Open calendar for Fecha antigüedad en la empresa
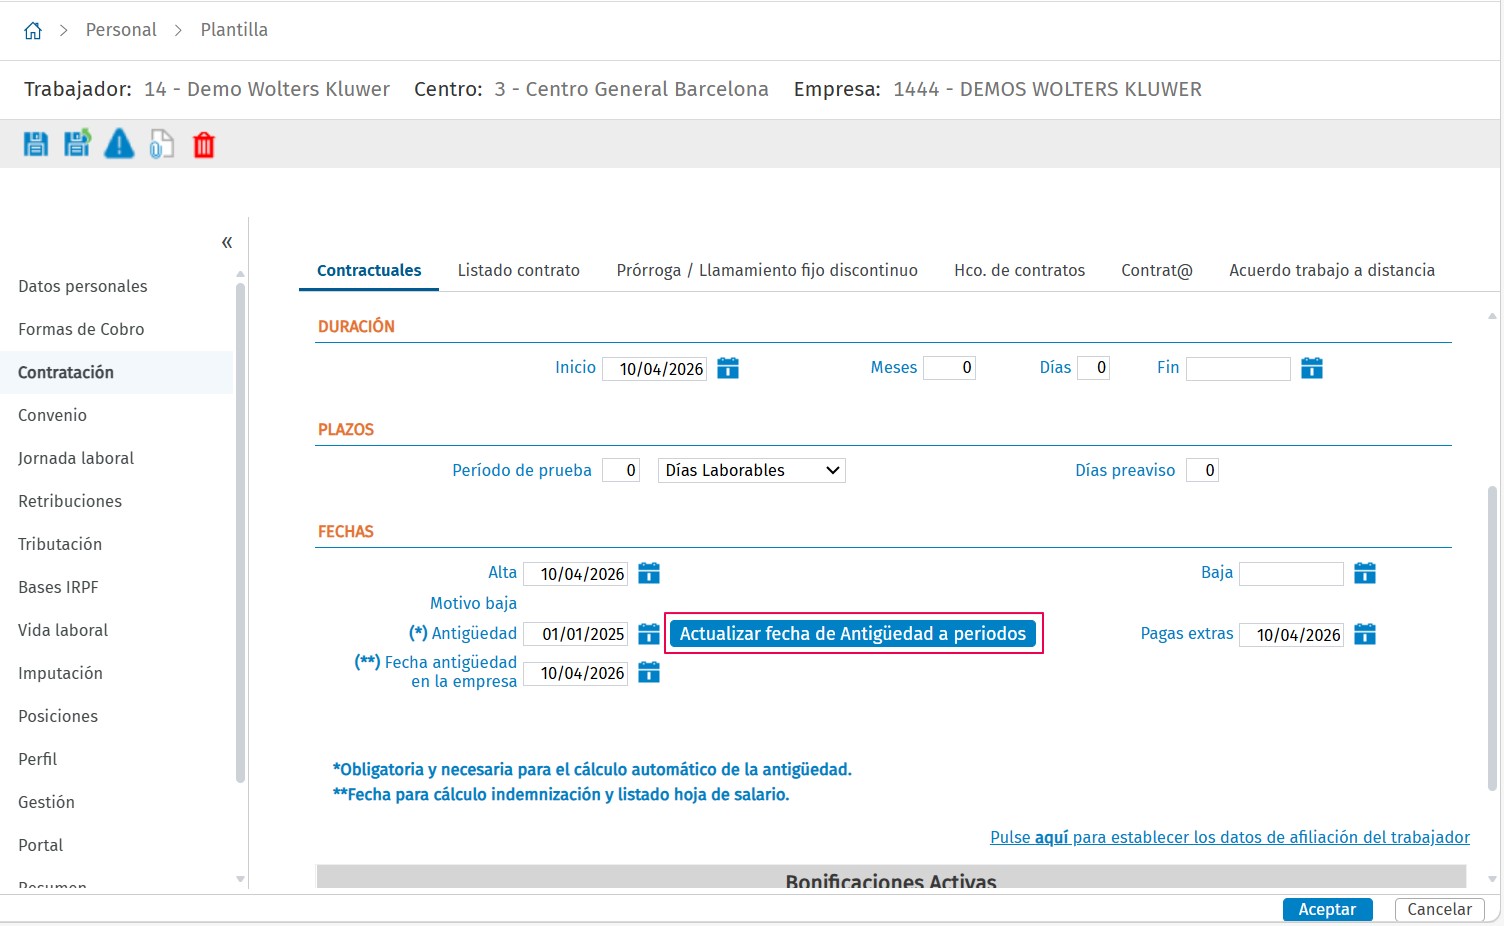1504x926 pixels. click(x=649, y=673)
